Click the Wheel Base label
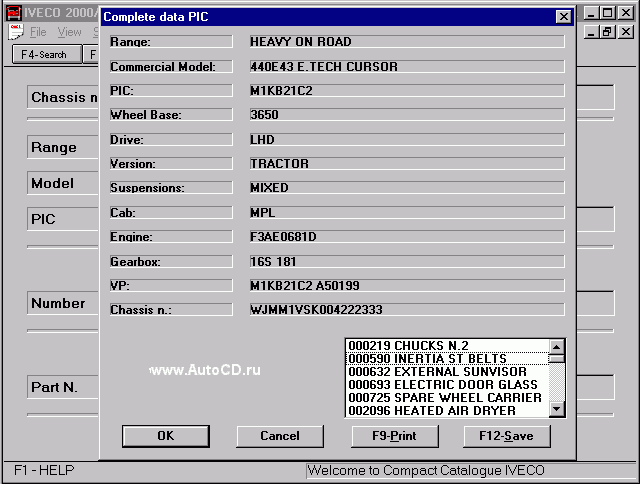The width and height of the screenshot is (640, 484). (171, 115)
